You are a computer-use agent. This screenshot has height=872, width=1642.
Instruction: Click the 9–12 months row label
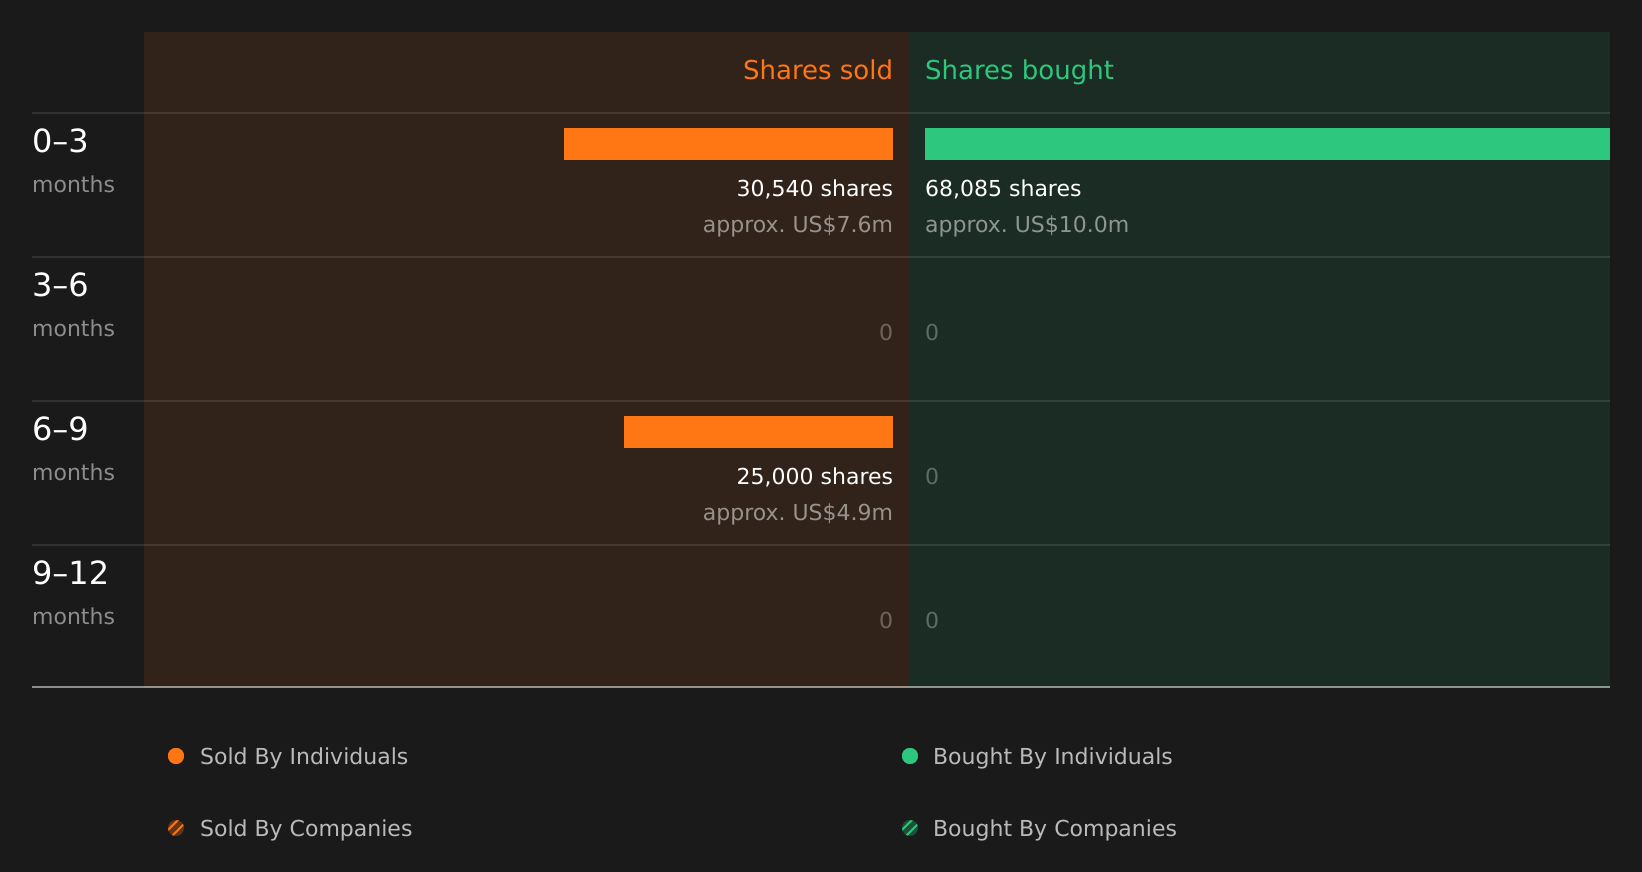pos(73,593)
